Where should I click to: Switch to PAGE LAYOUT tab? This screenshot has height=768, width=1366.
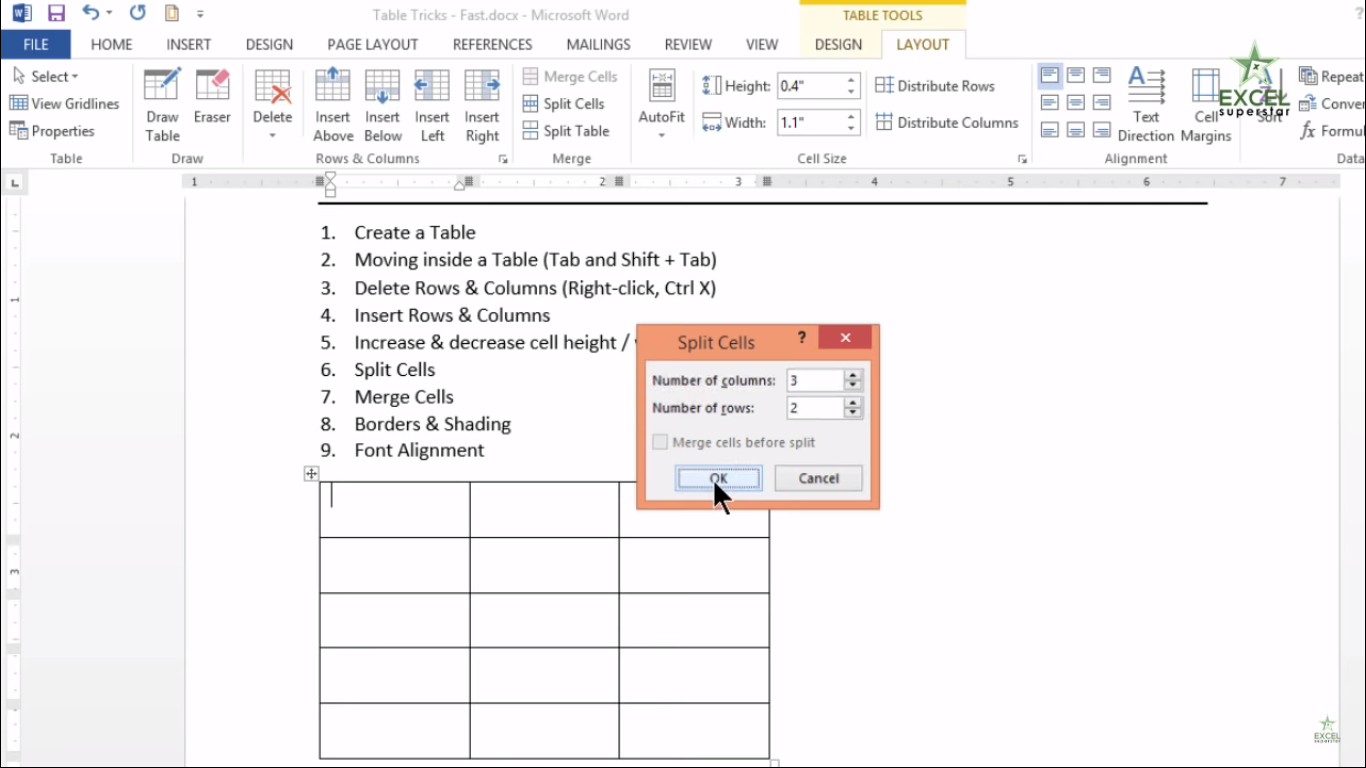(x=373, y=44)
